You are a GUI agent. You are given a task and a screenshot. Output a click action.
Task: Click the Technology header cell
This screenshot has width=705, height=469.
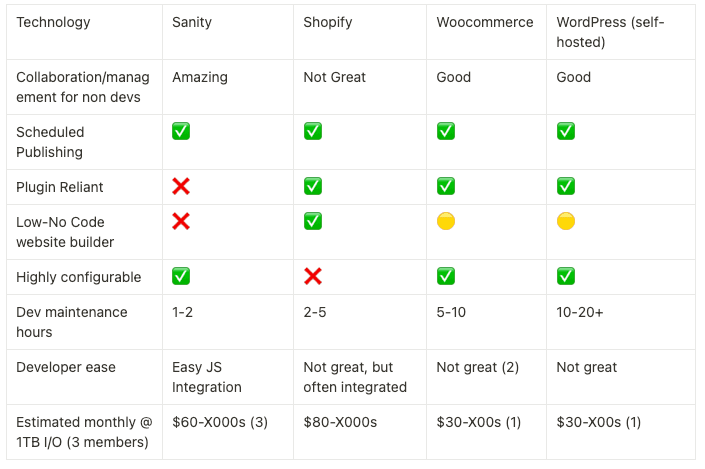(x=53, y=22)
